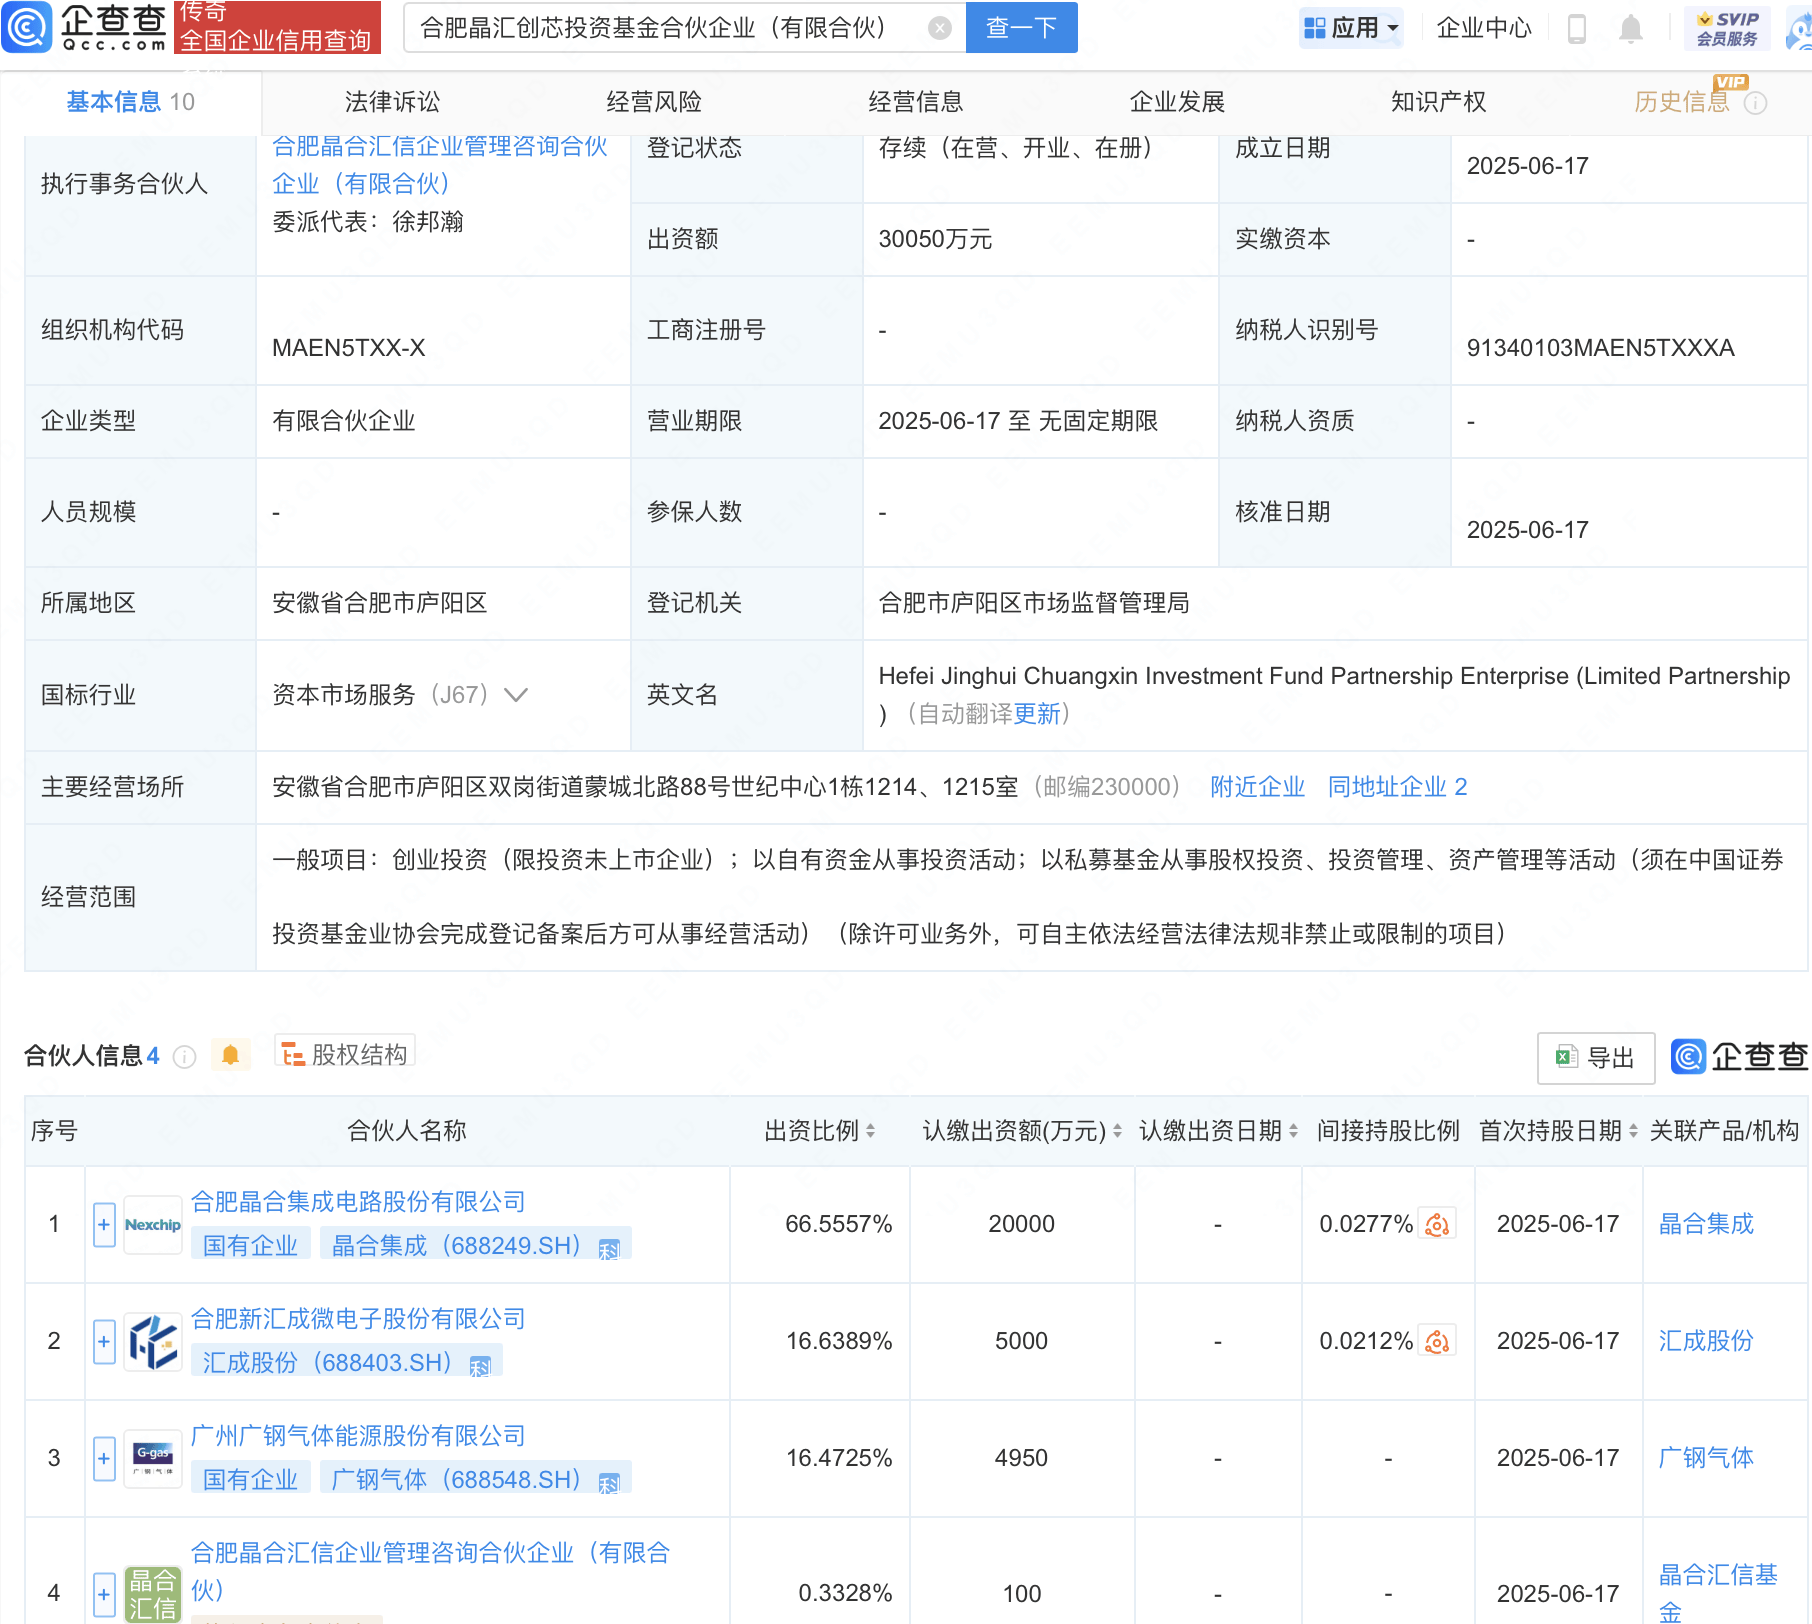Clear the search box text
This screenshot has width=1812, height=1624.
click(x=939, y=28)
